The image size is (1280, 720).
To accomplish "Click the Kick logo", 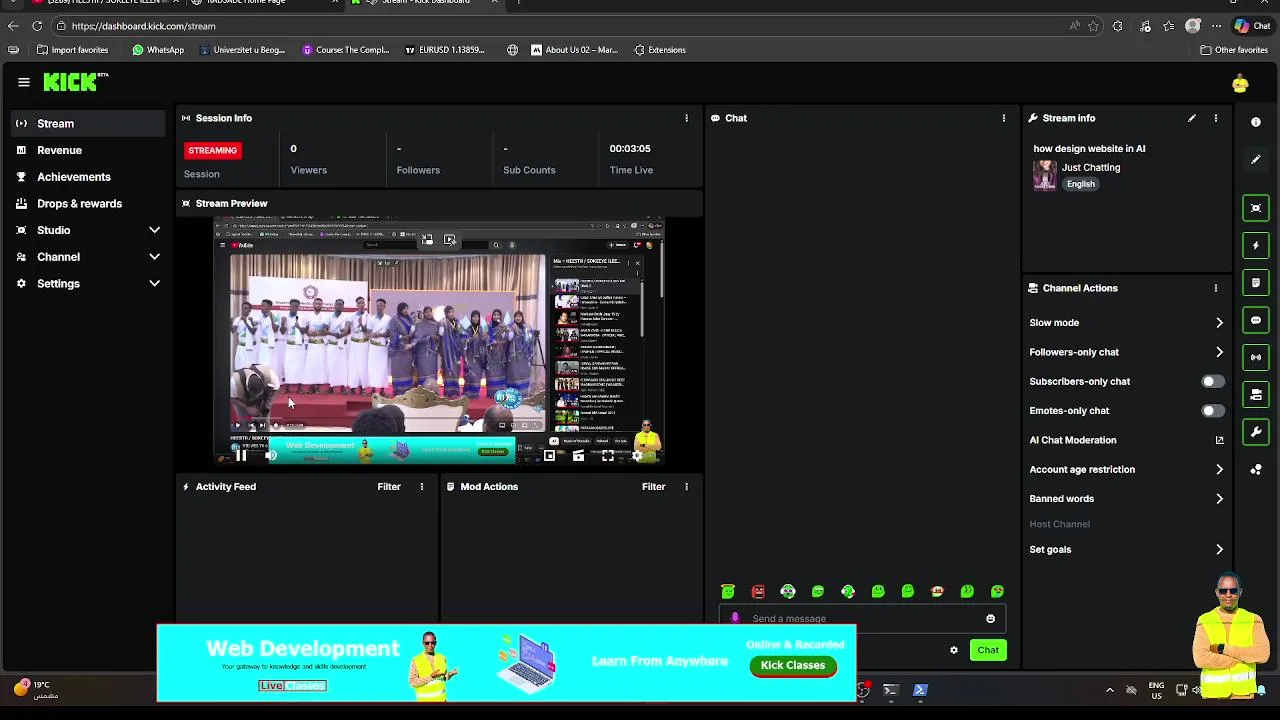I will 74,82.
